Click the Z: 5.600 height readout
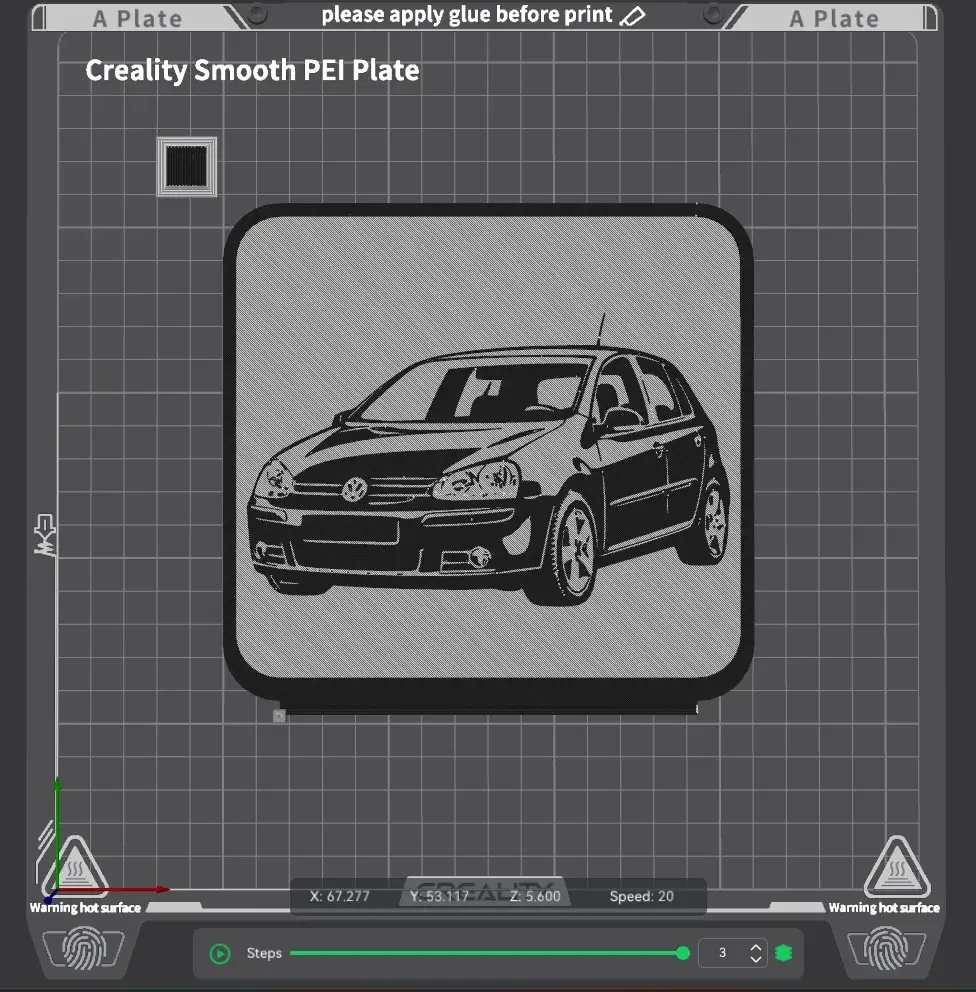Viewport: 976px width, 992px height. 535,896
